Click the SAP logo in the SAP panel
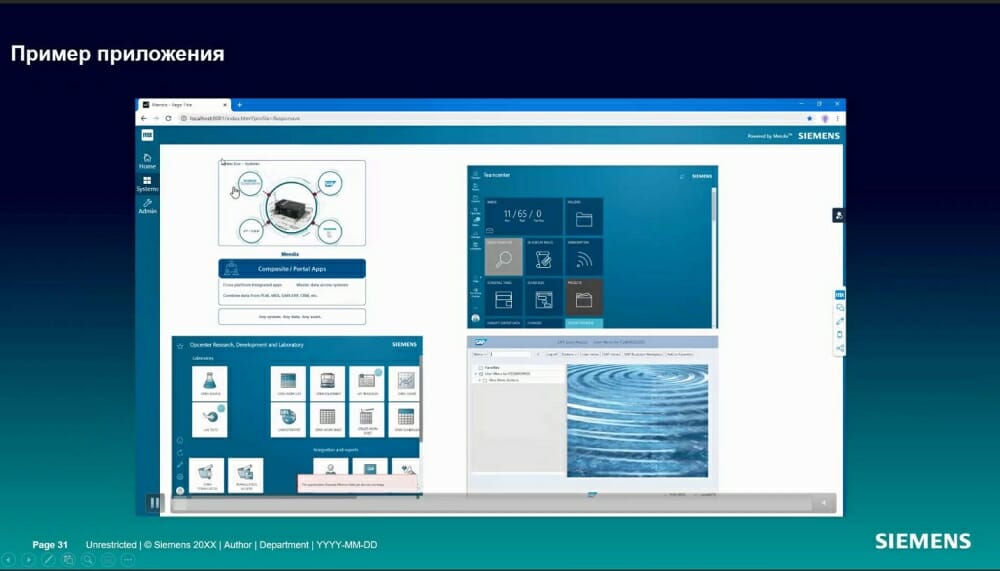 [480, 342]
